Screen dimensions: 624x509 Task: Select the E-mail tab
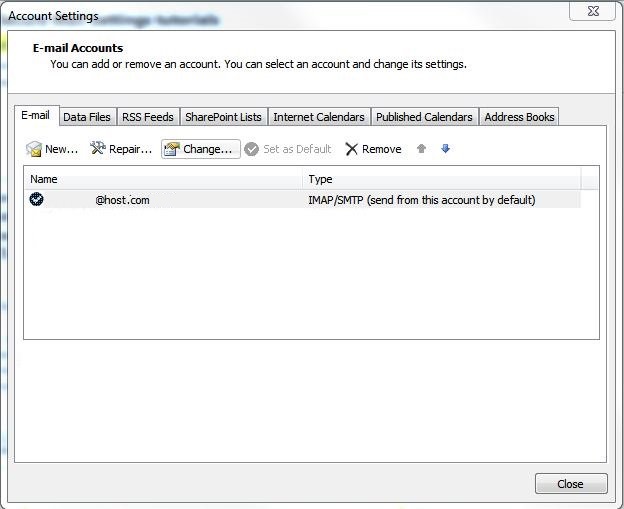35,116
